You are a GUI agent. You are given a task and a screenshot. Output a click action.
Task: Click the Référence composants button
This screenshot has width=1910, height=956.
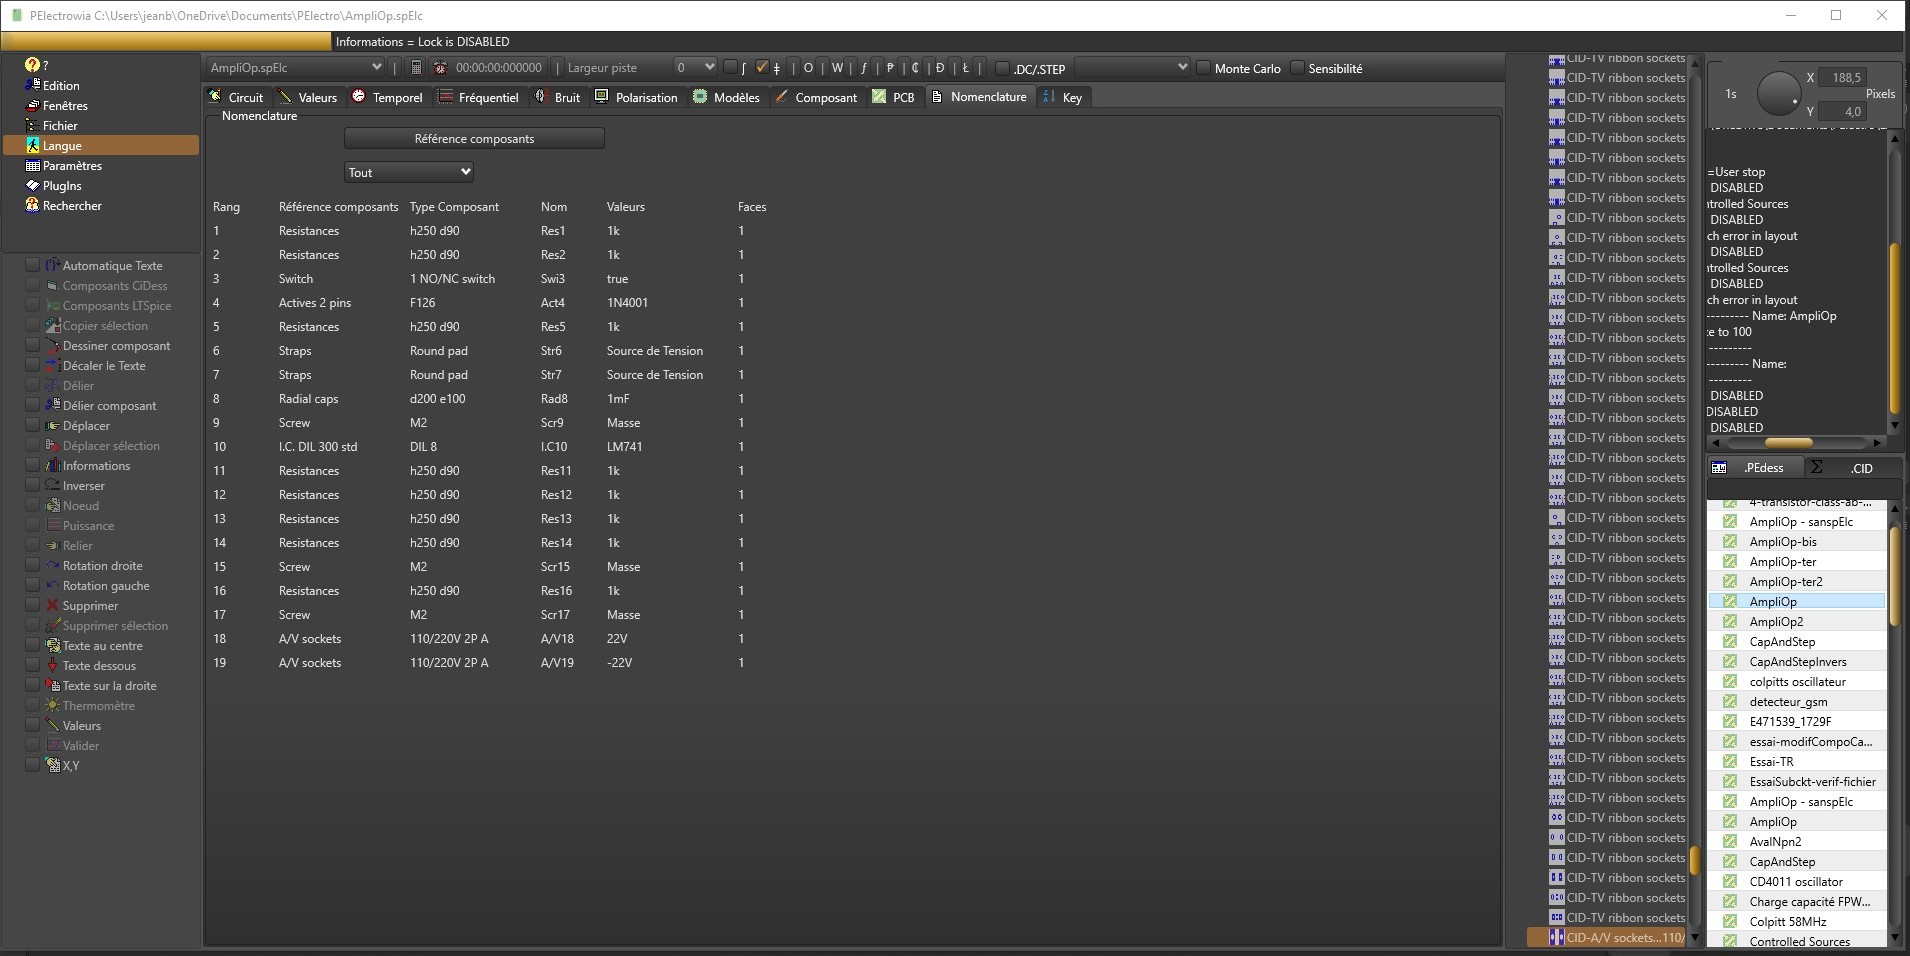tap(474, 139)
